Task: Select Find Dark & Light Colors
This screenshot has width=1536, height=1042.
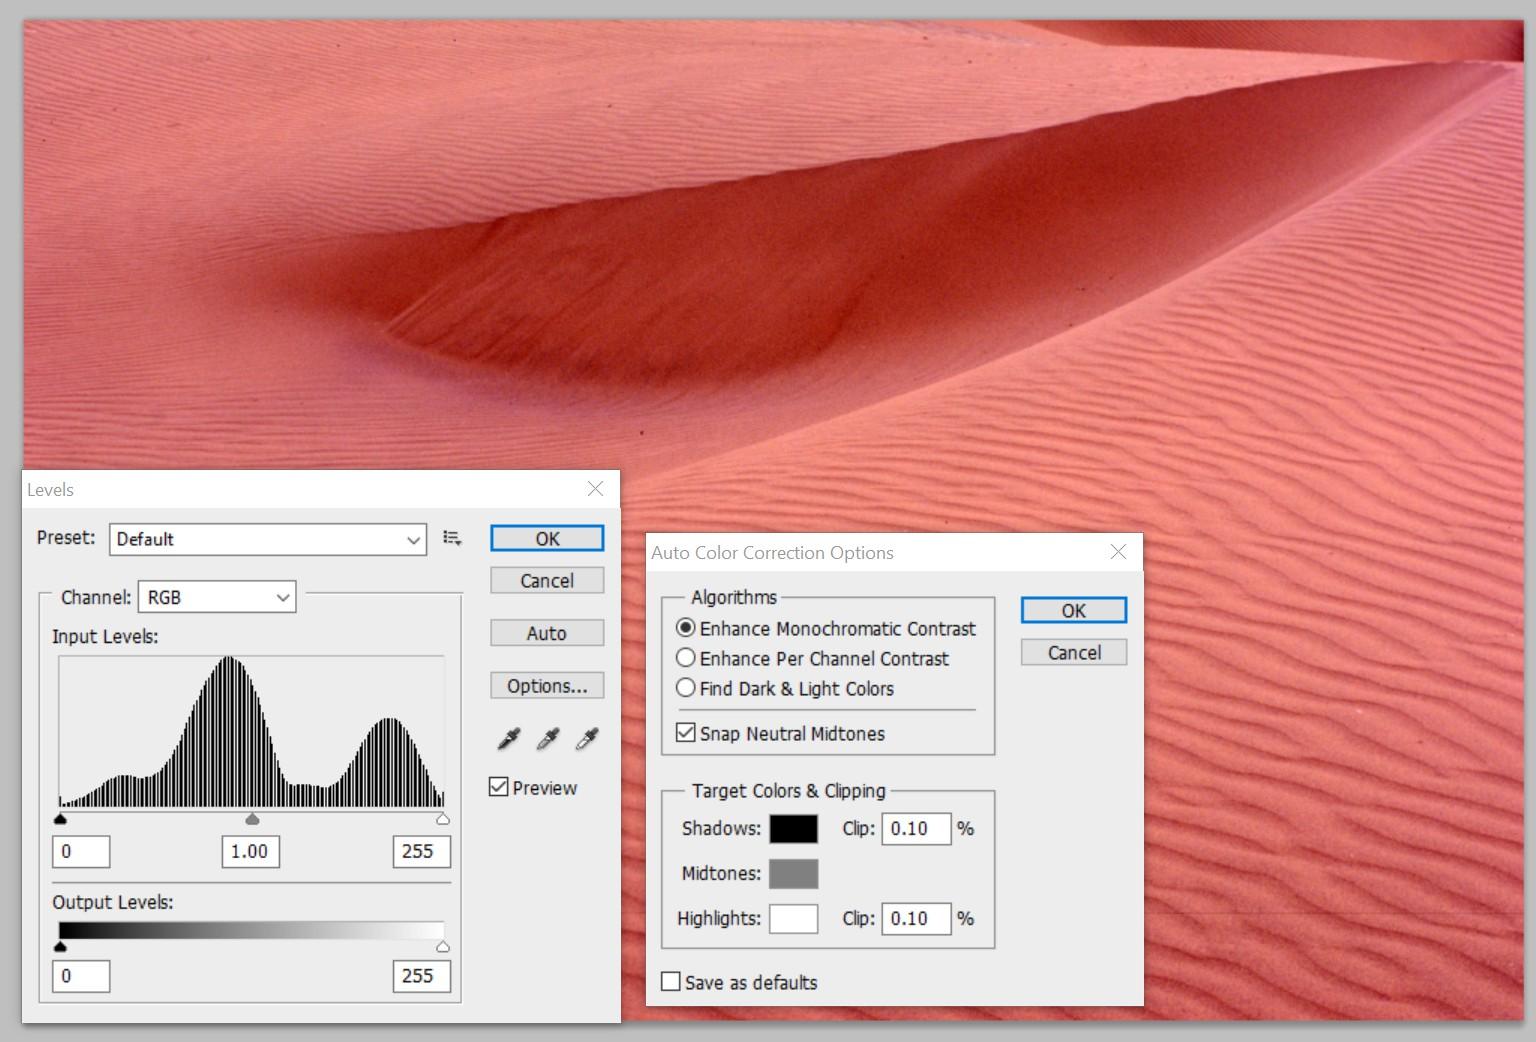Action: pos(686,688)
